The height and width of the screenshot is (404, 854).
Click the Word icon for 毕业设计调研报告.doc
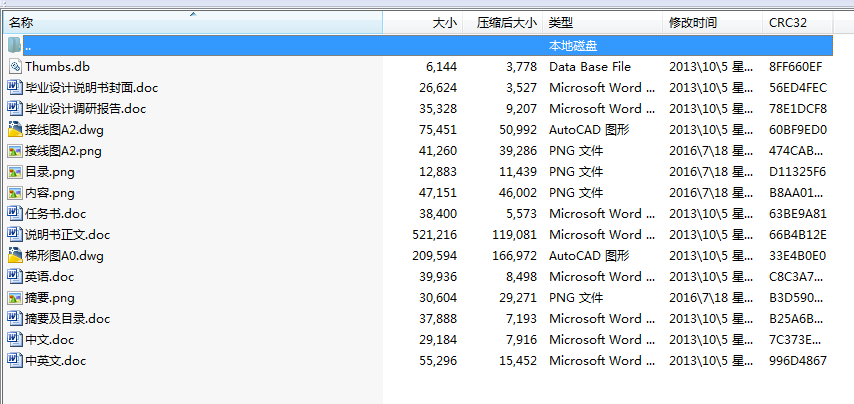click(15, 108)
